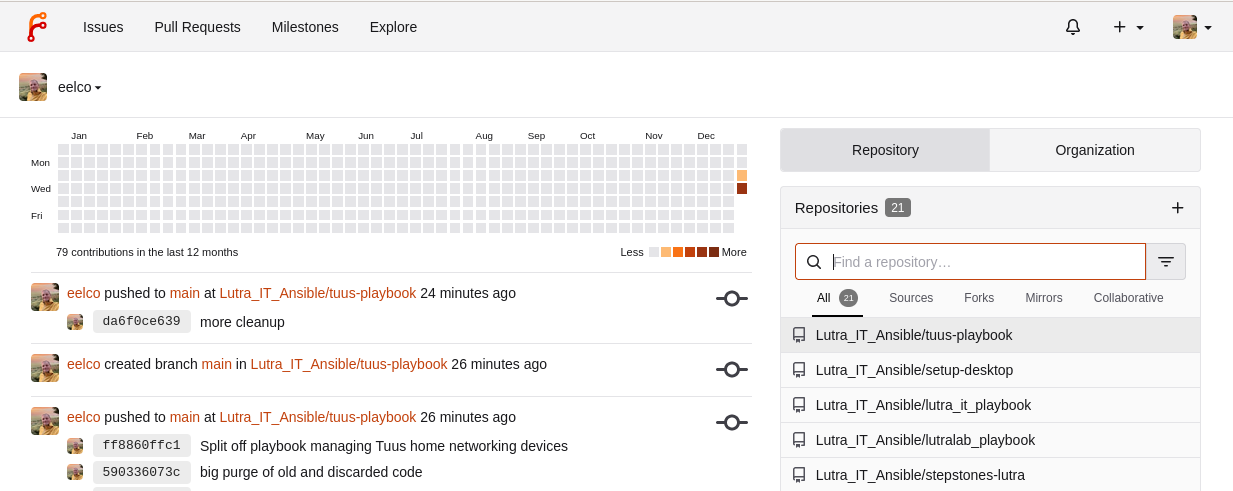
Task: Click the Forgejo logo icon
Action: 37,27
